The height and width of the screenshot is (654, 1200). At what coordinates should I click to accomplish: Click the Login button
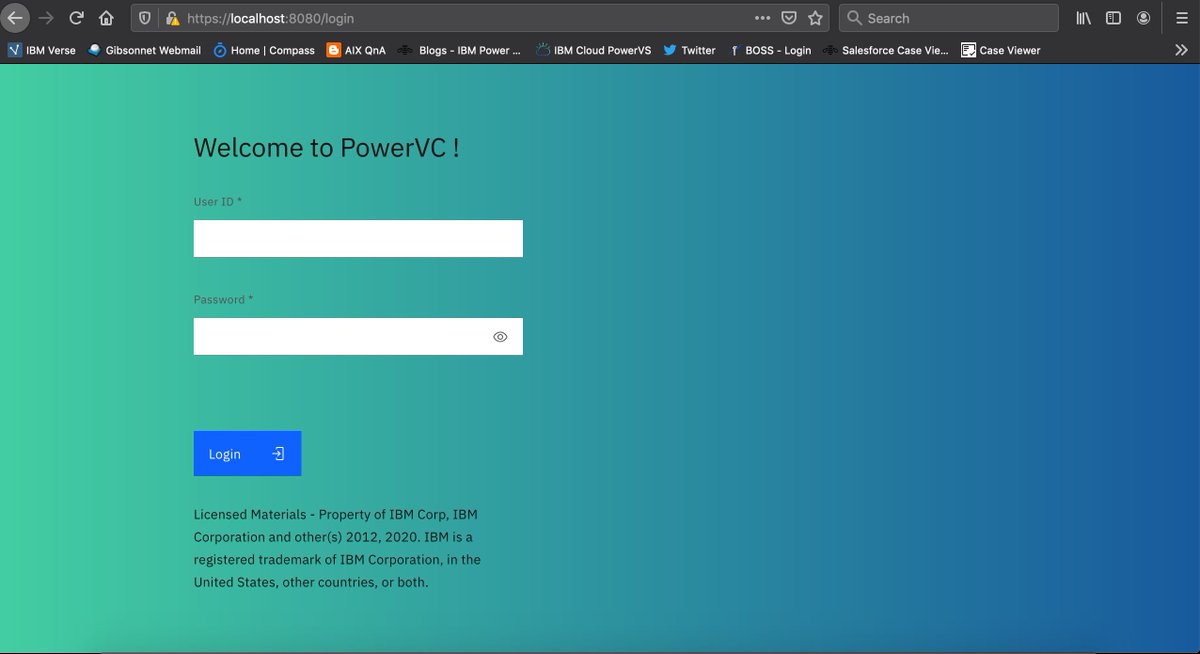(247, 453)
